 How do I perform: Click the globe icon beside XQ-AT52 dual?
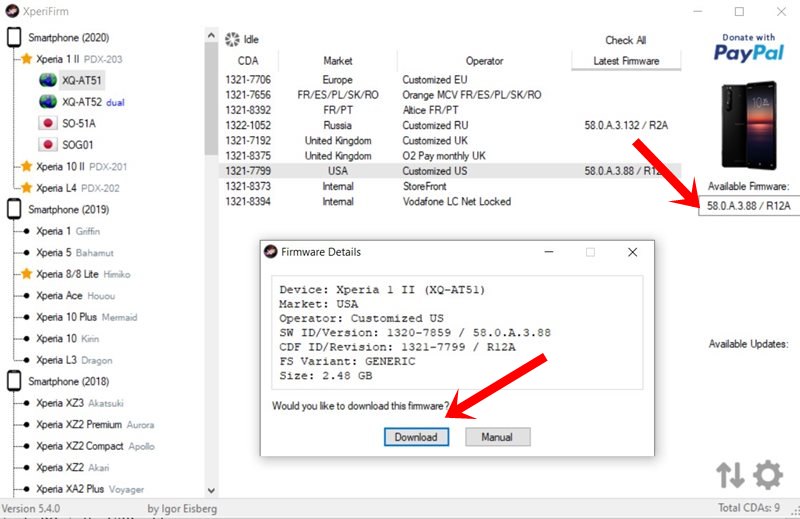[x=48, y=102]
